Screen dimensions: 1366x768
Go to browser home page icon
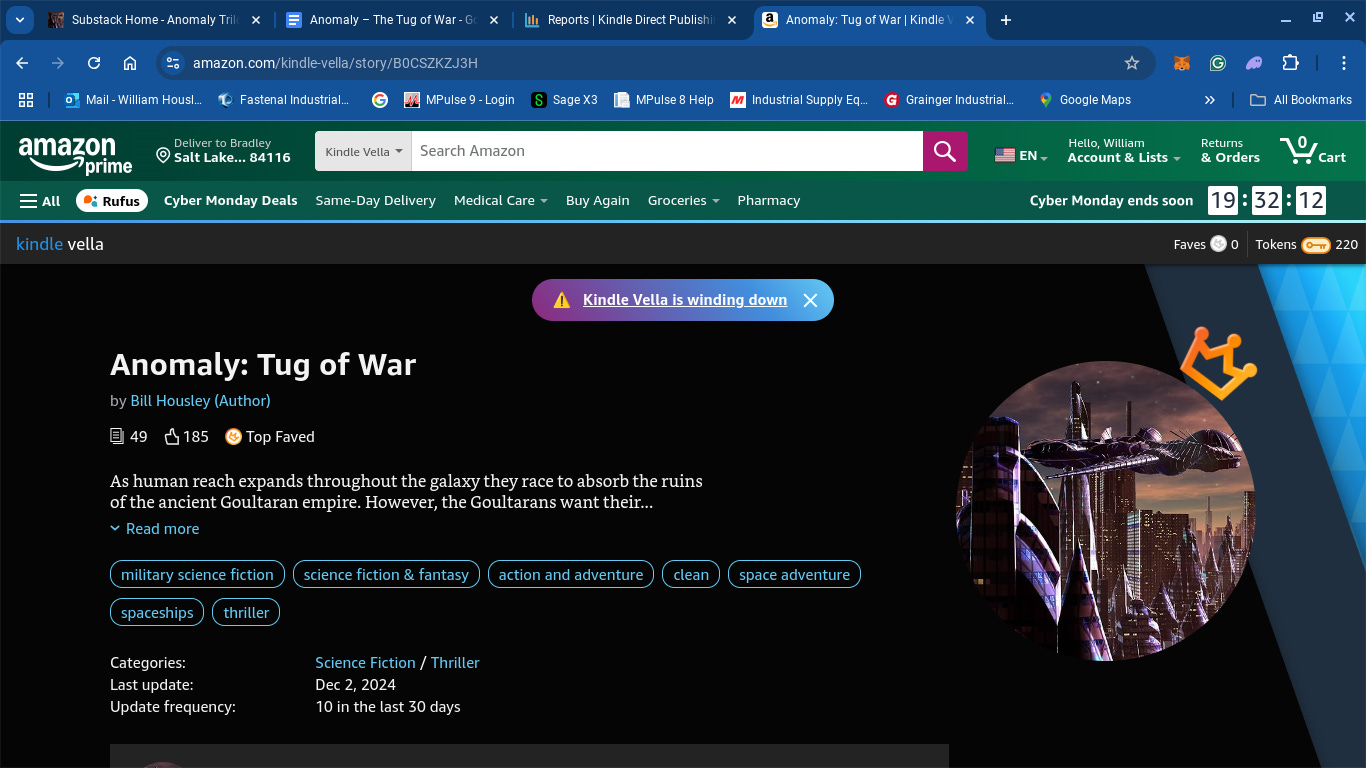(130, 63)
